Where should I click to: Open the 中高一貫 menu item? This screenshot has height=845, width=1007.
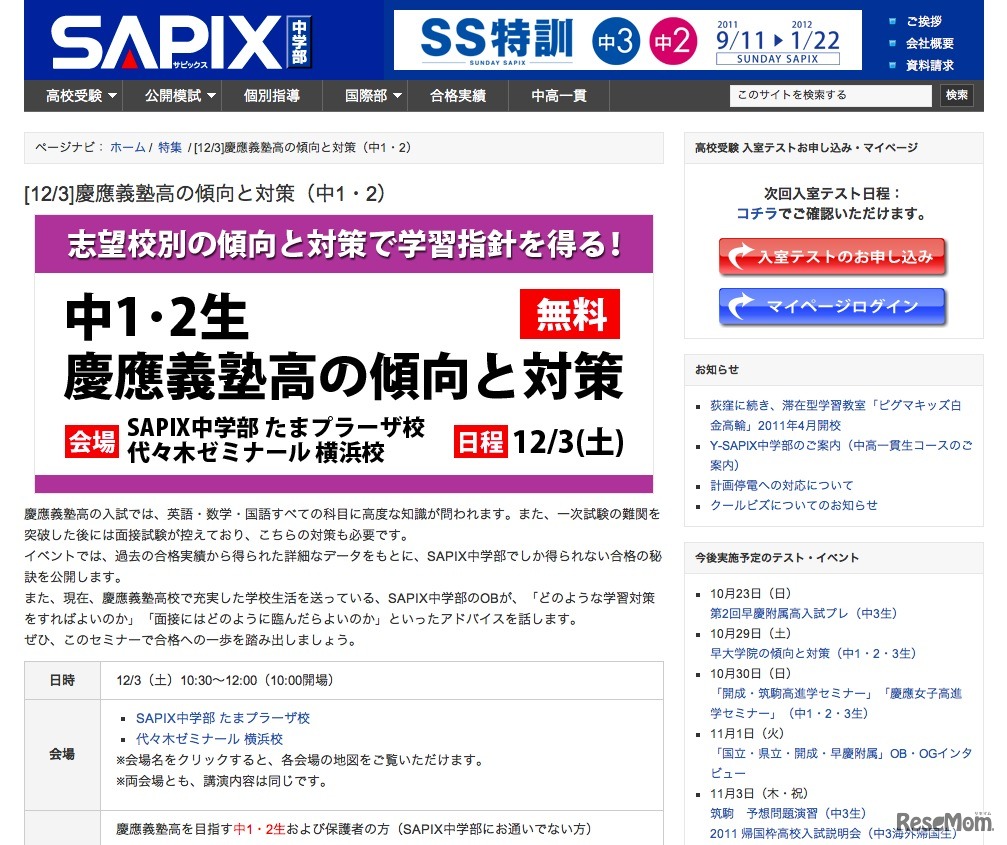point(559,96)
